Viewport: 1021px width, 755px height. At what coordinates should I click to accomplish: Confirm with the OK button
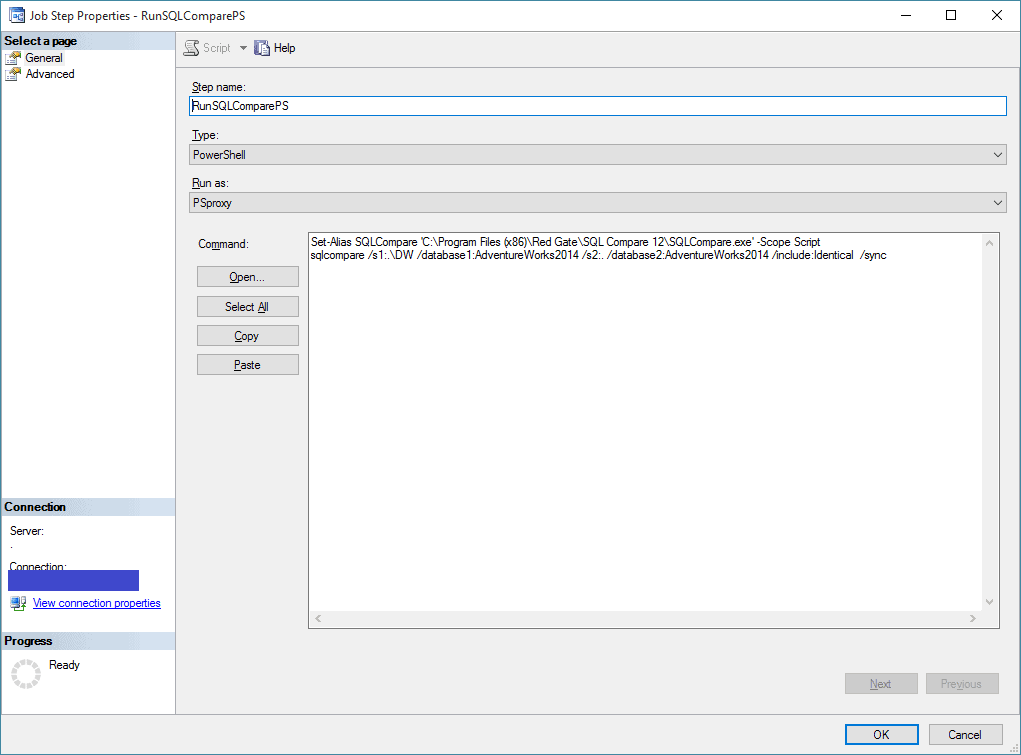coord(881,735)
